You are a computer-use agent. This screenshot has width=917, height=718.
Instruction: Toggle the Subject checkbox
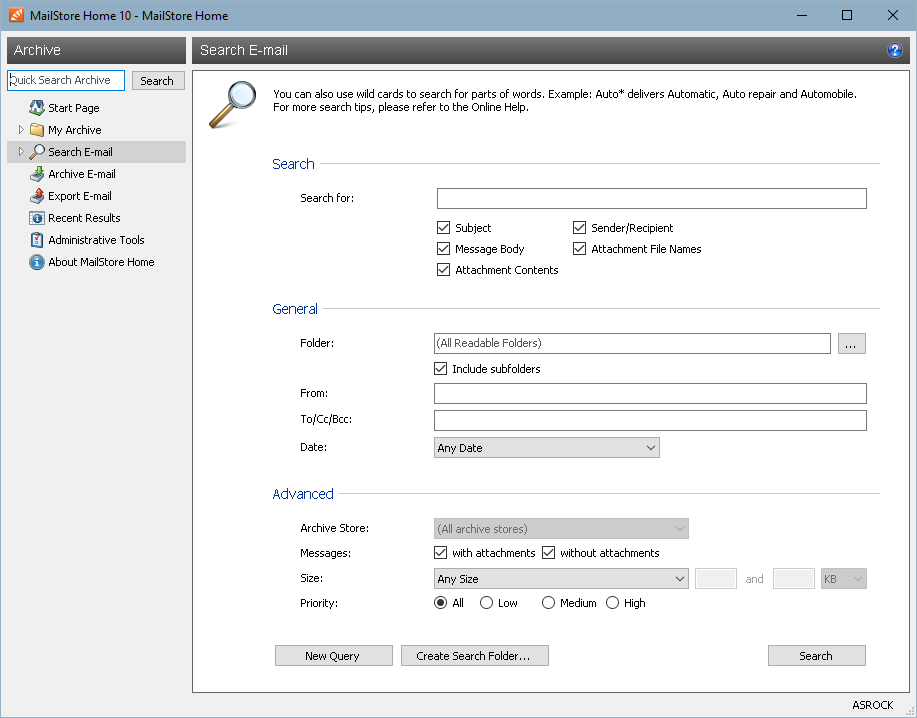pyautogui.click(x=443, y=227)
